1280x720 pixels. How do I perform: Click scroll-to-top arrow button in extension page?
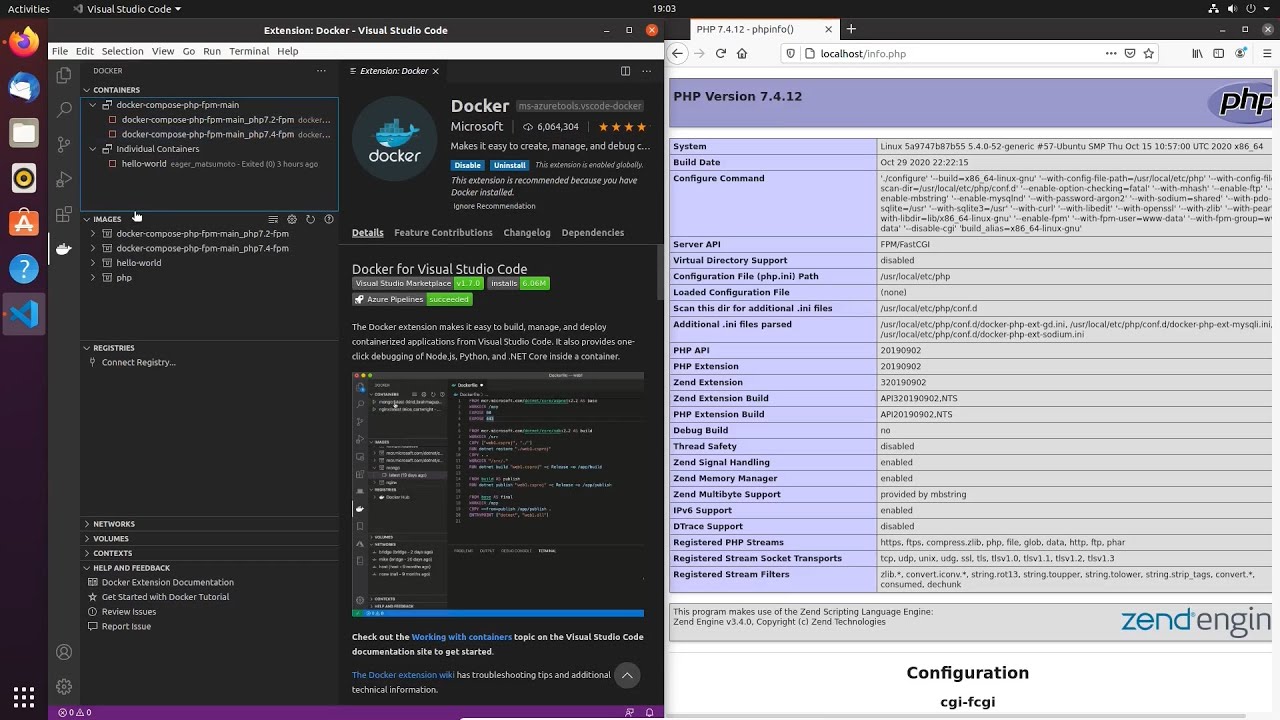coord(627,675)
